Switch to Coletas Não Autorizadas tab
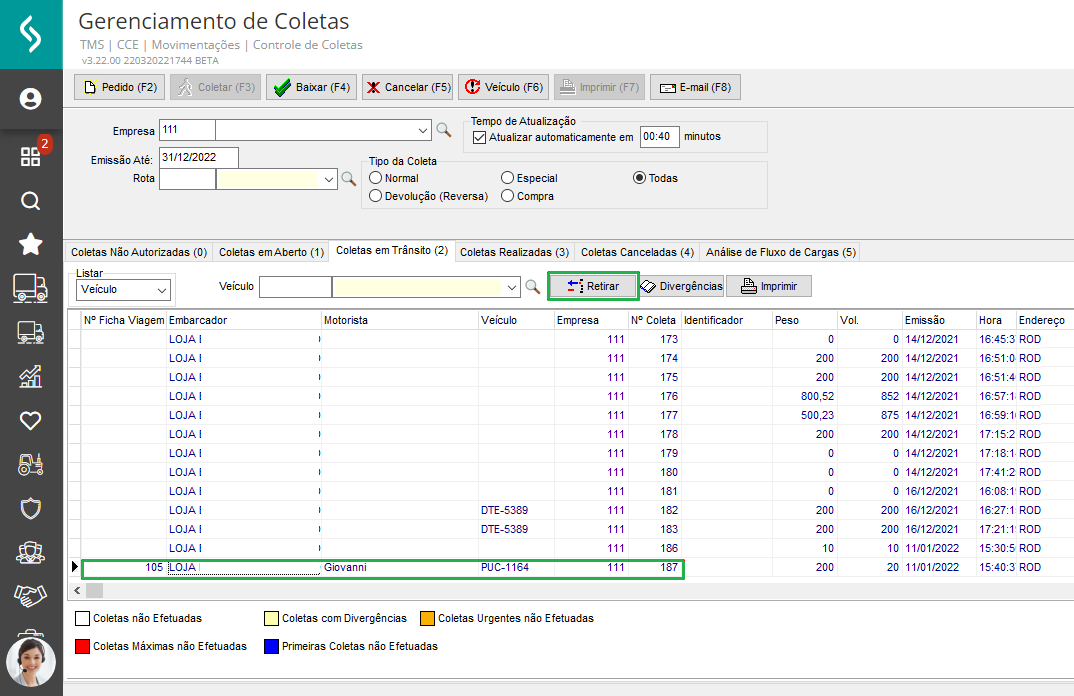This screenshot has width=1074, height=696. click(x=139, y=252)
